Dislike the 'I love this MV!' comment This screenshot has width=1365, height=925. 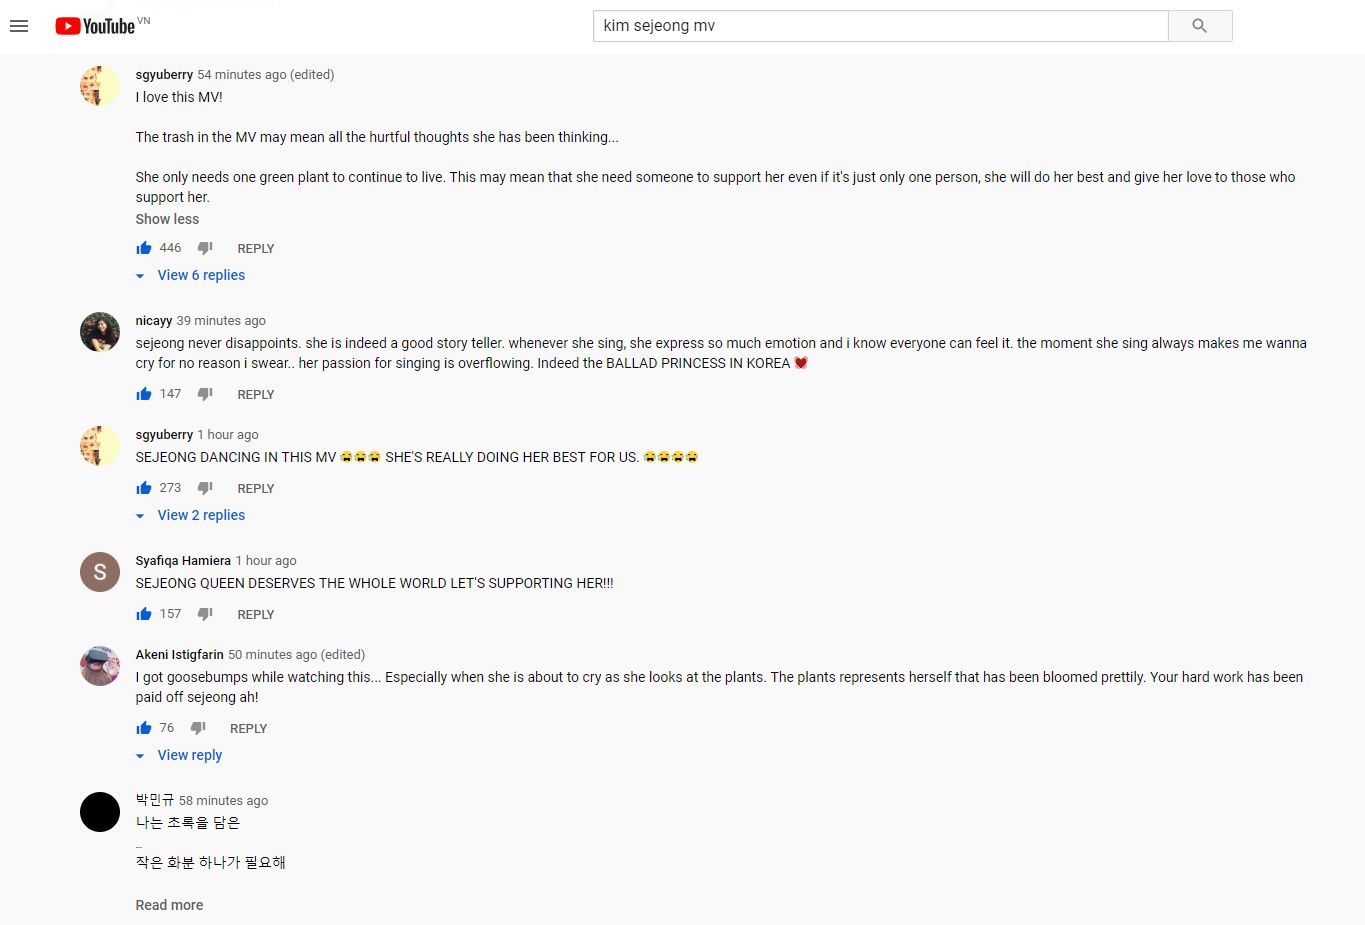click(x=205, y=248)
